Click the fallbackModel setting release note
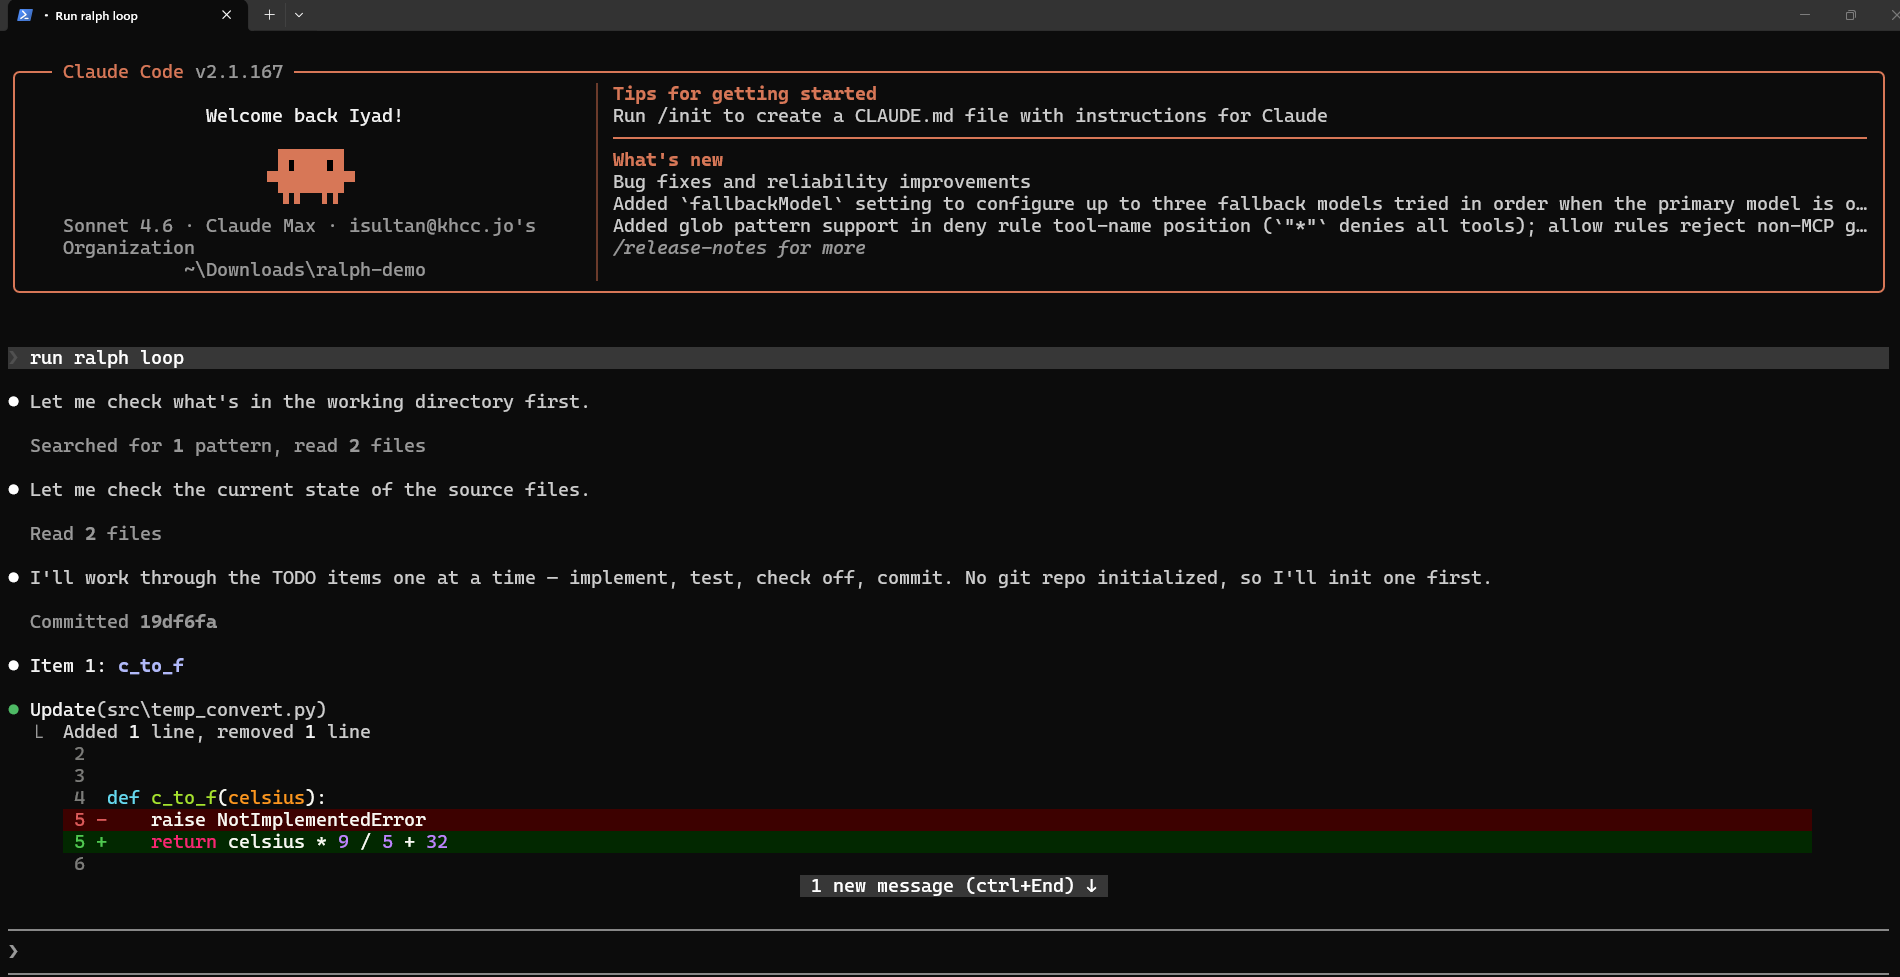 [1240, 204]
